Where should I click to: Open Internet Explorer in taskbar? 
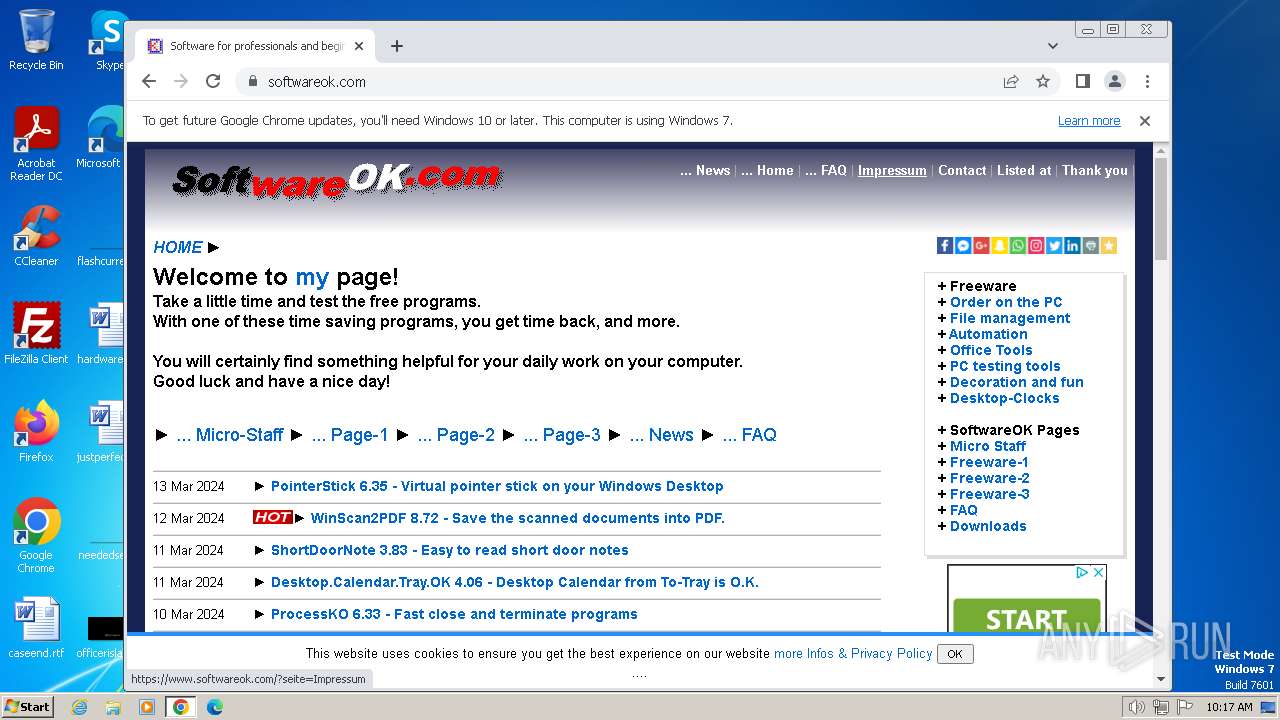79,707
